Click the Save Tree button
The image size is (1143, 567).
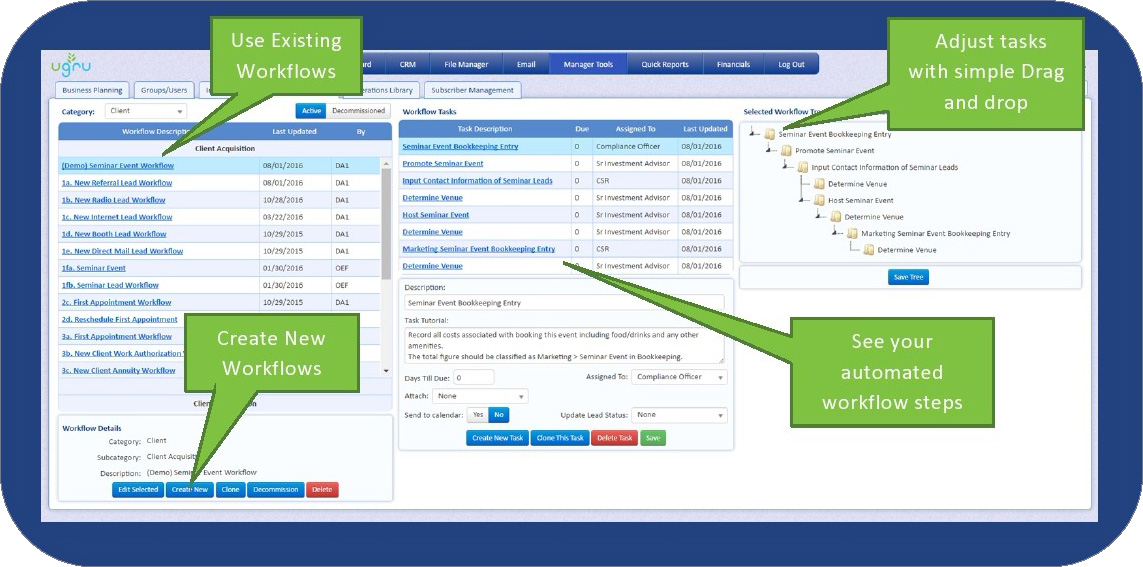908,278
